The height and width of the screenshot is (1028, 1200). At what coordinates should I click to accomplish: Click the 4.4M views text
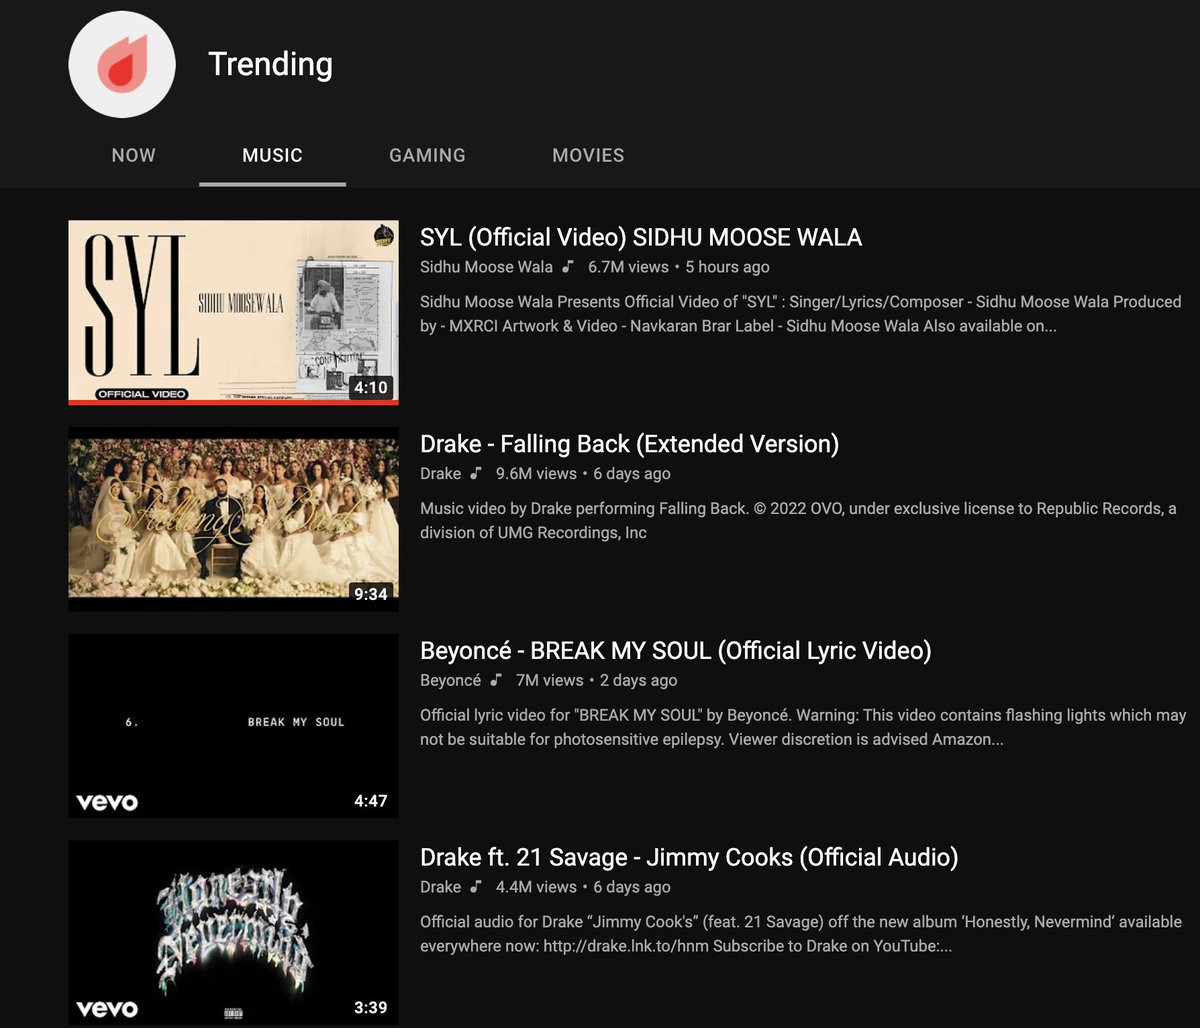click(x=536, y=887)
